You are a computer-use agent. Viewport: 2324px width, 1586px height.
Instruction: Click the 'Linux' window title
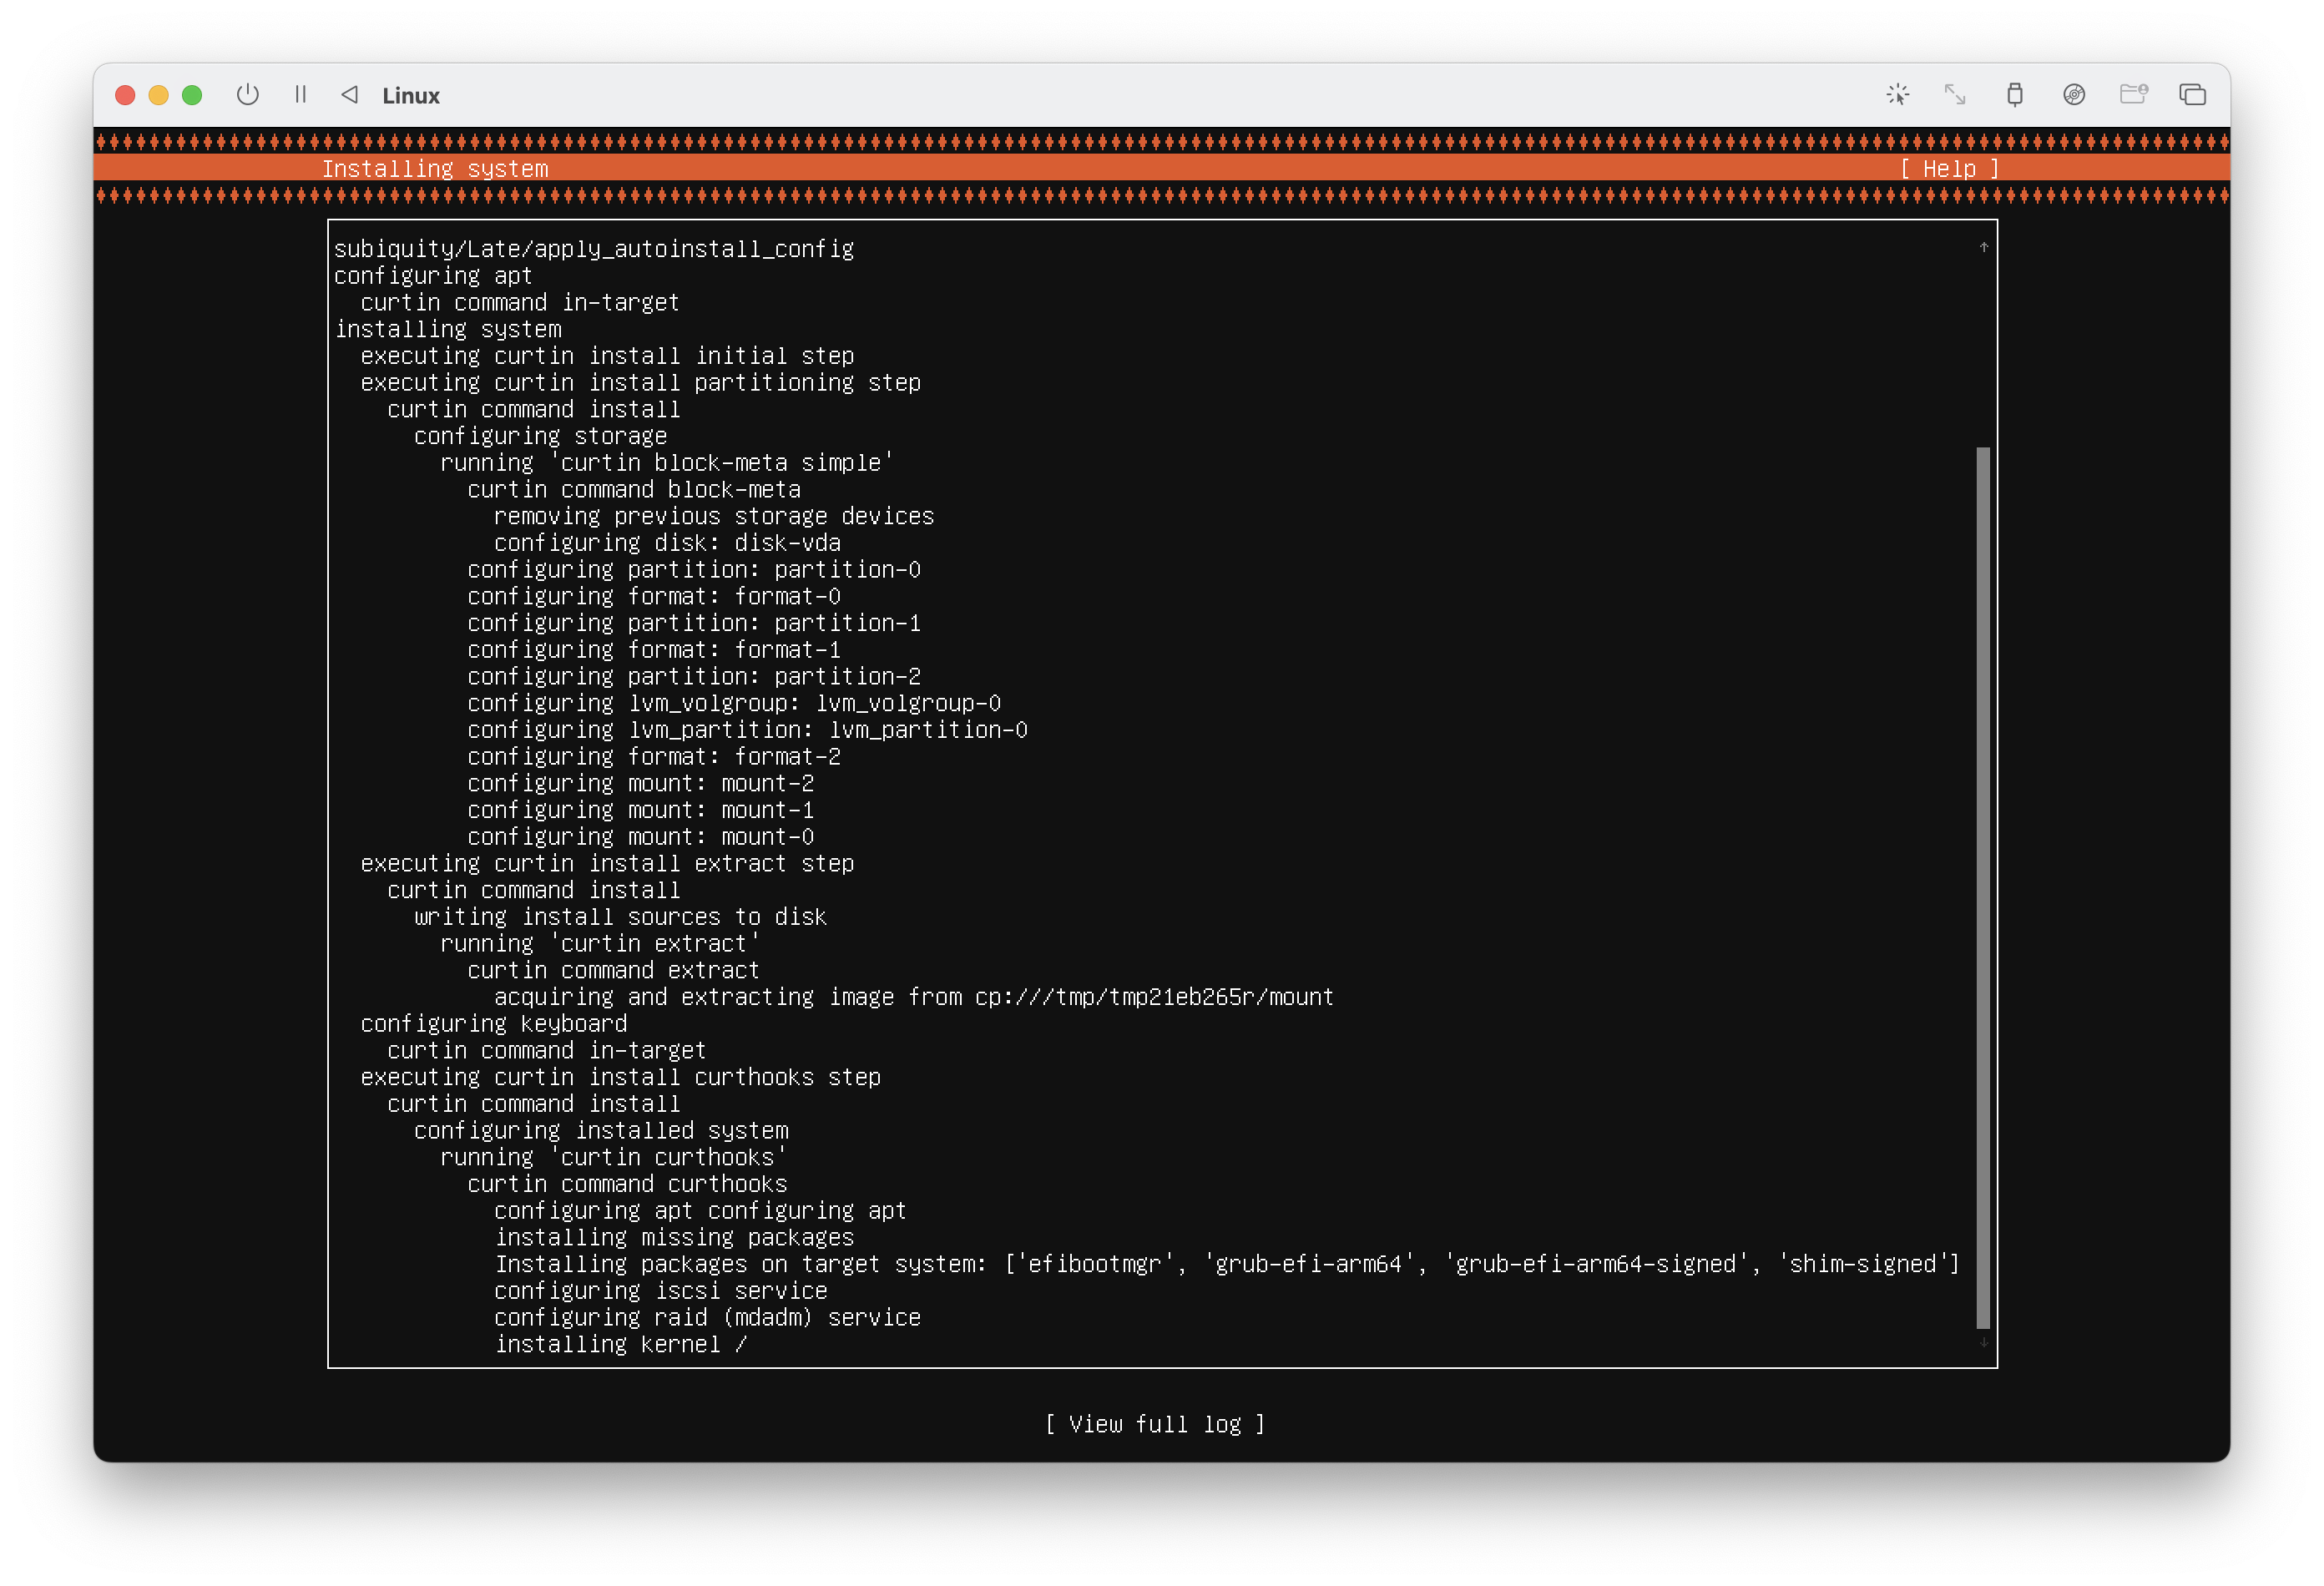411,96
